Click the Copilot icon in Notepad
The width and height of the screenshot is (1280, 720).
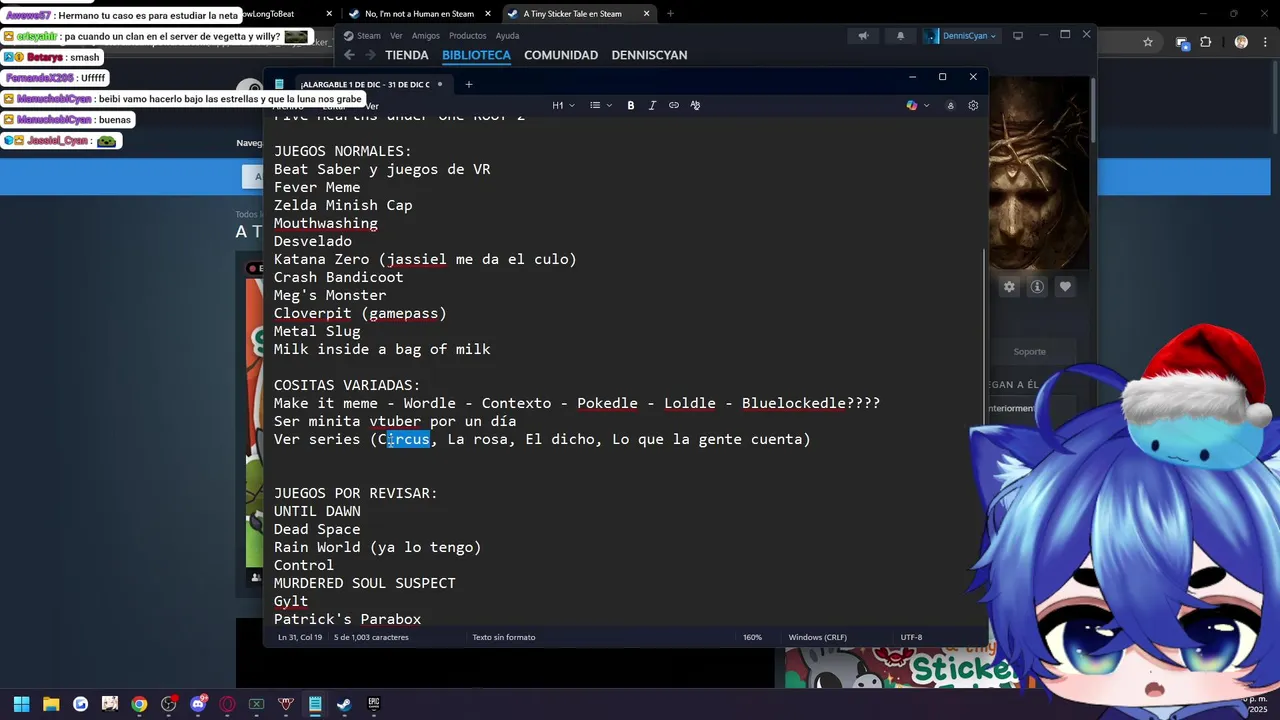(912, 105)
